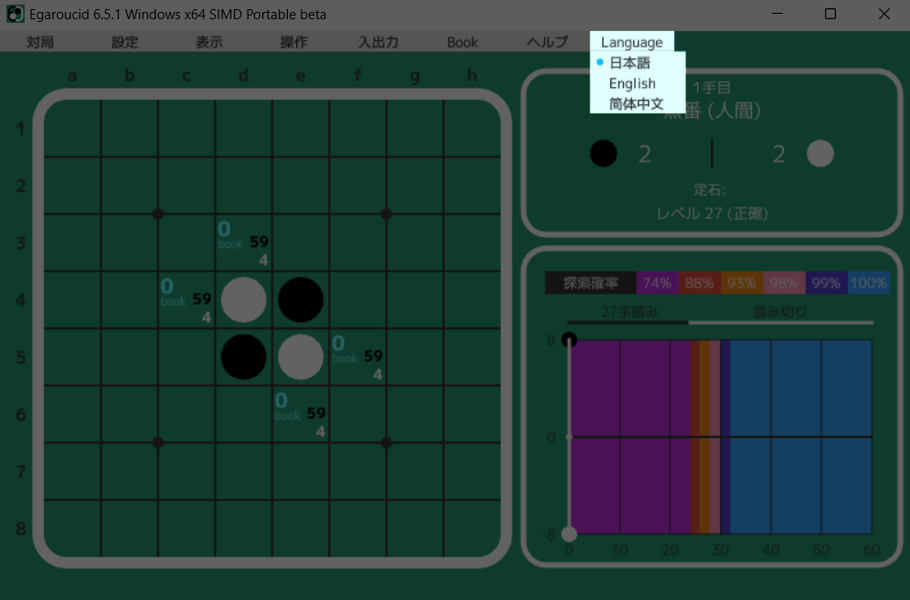This screenshot has height=600, width=910.
Task: Click the white player disc icon in score panel
Action: 820,153
